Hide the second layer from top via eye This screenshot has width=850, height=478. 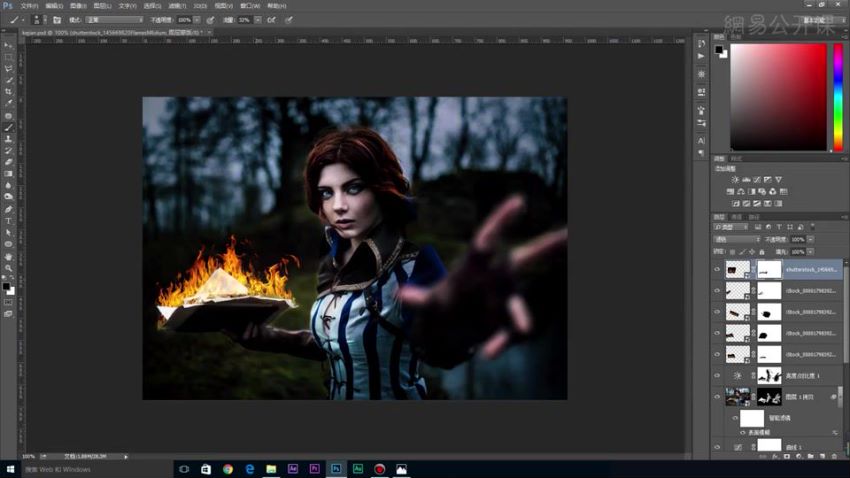tap(717, 291)
